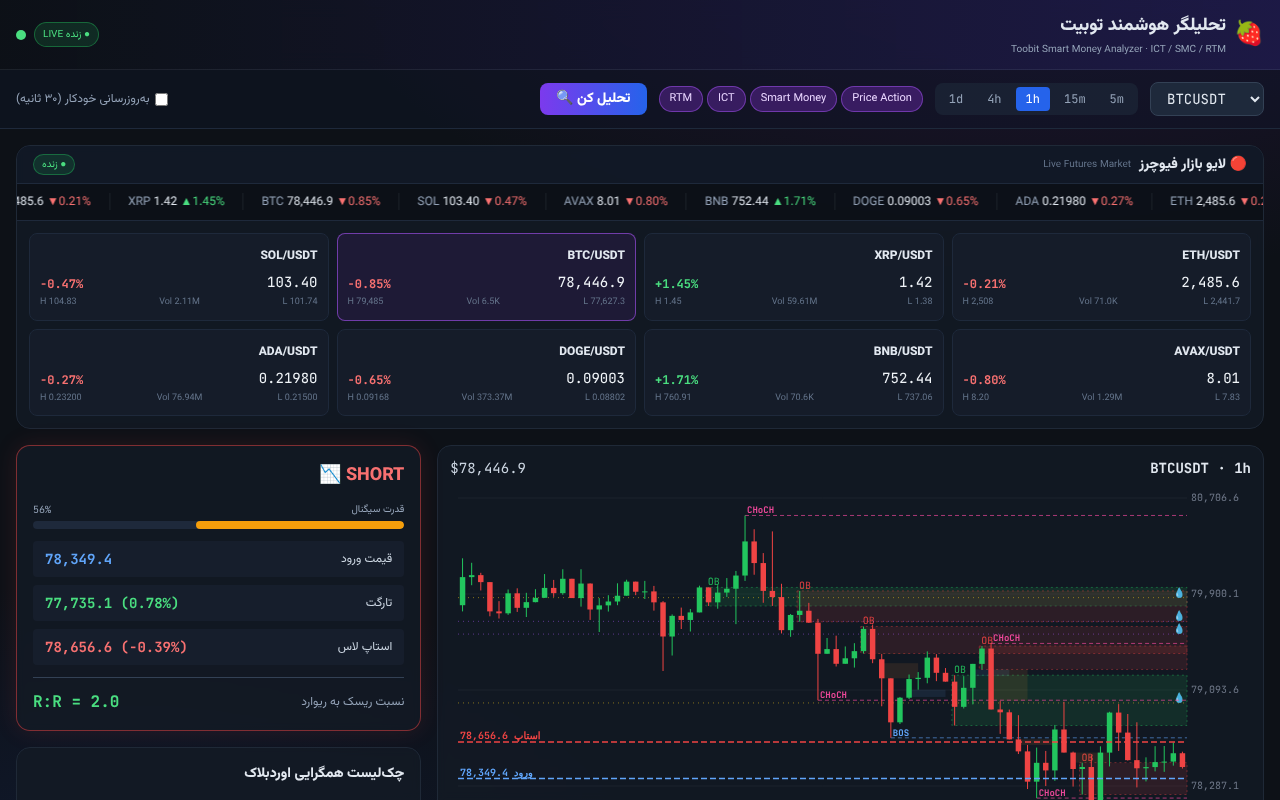Click the SOL 103.40 ticker item
This screenshot has width=1280, height=800.
pos(472,201)
